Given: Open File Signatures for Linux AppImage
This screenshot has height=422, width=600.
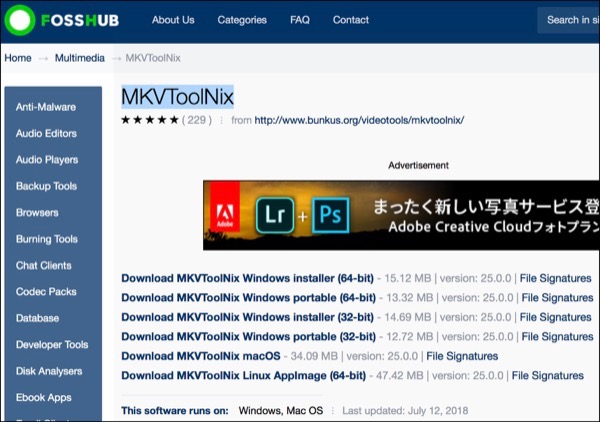Looking at the screenshot, I should 548,376.
